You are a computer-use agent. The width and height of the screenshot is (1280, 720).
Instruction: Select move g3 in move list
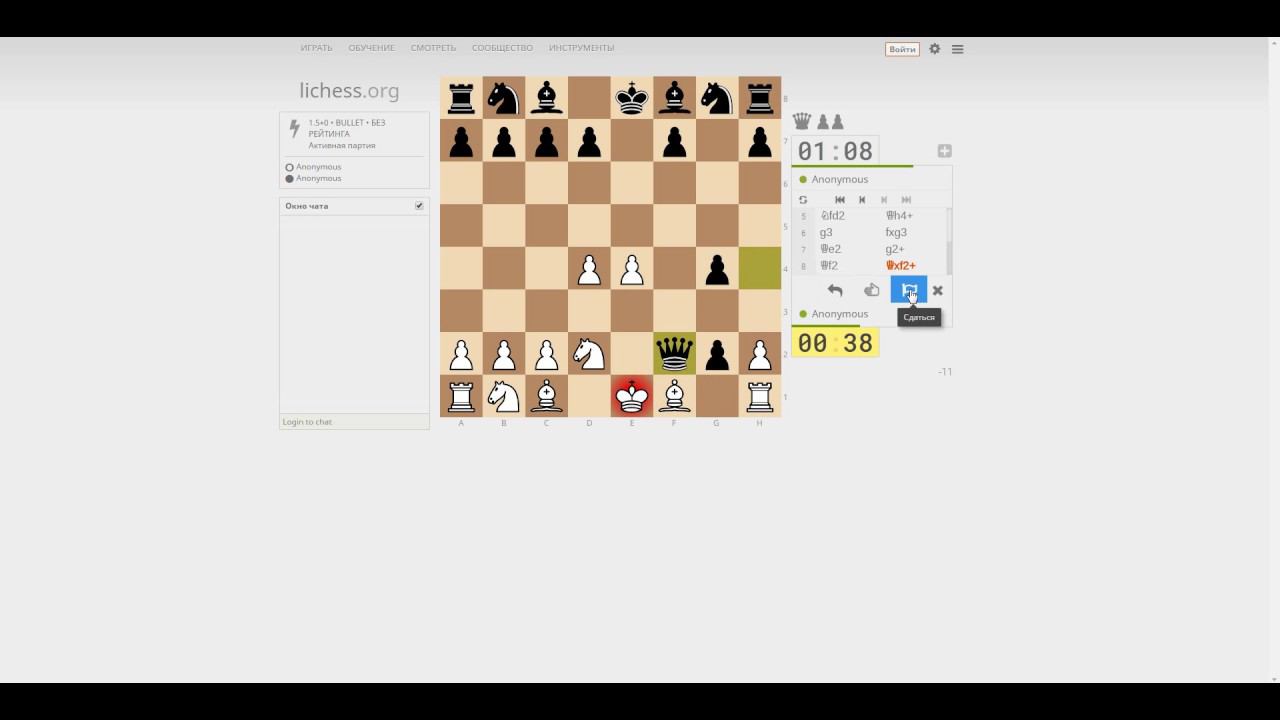point(826,232)
